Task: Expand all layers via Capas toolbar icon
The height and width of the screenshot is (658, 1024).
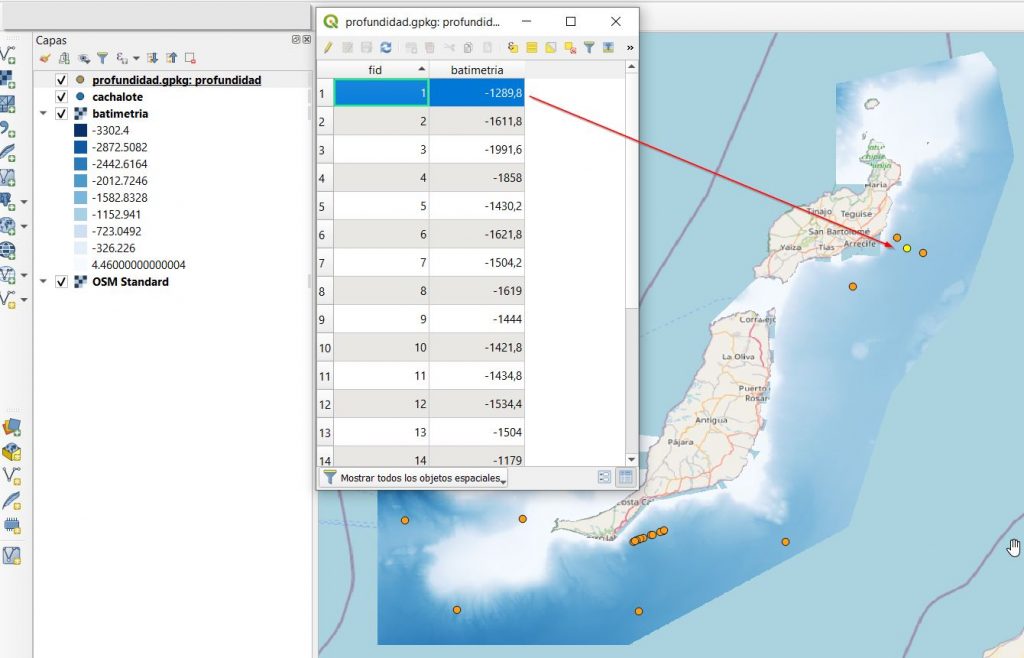Action: [153, 58]
